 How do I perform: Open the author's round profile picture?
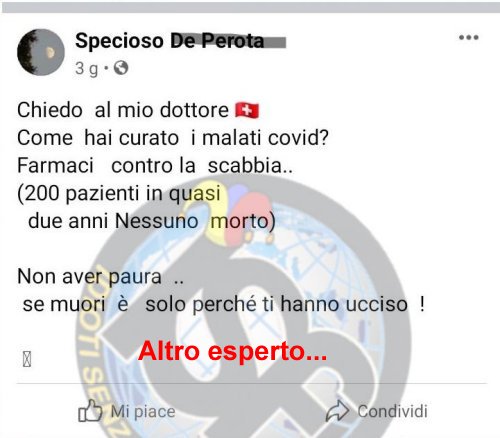click(x=41, y=52)
